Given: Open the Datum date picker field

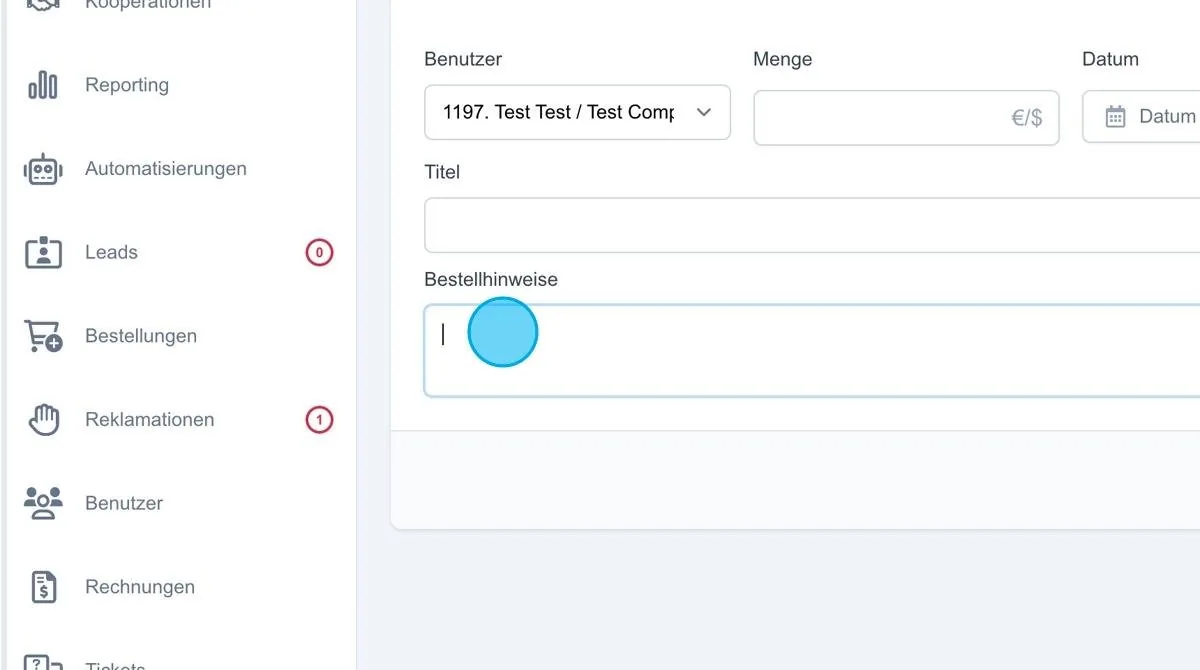Looking at the screenshot, I should coord(1141,116).
